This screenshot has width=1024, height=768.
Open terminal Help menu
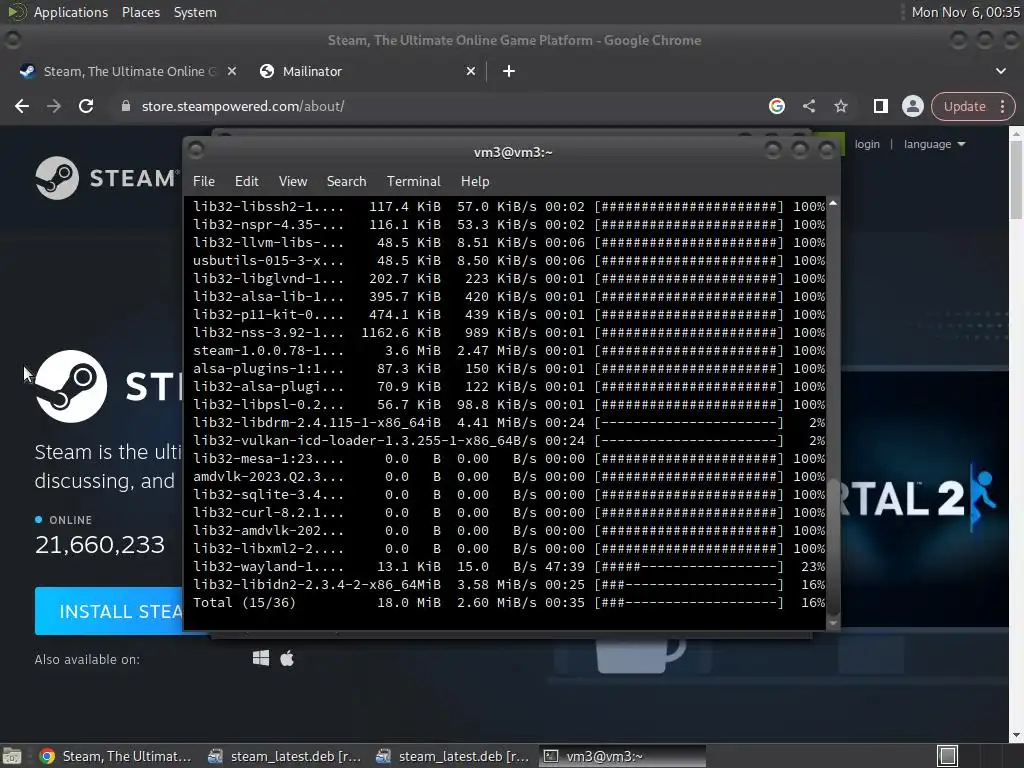pyautogui.click(x=475, y=182)
